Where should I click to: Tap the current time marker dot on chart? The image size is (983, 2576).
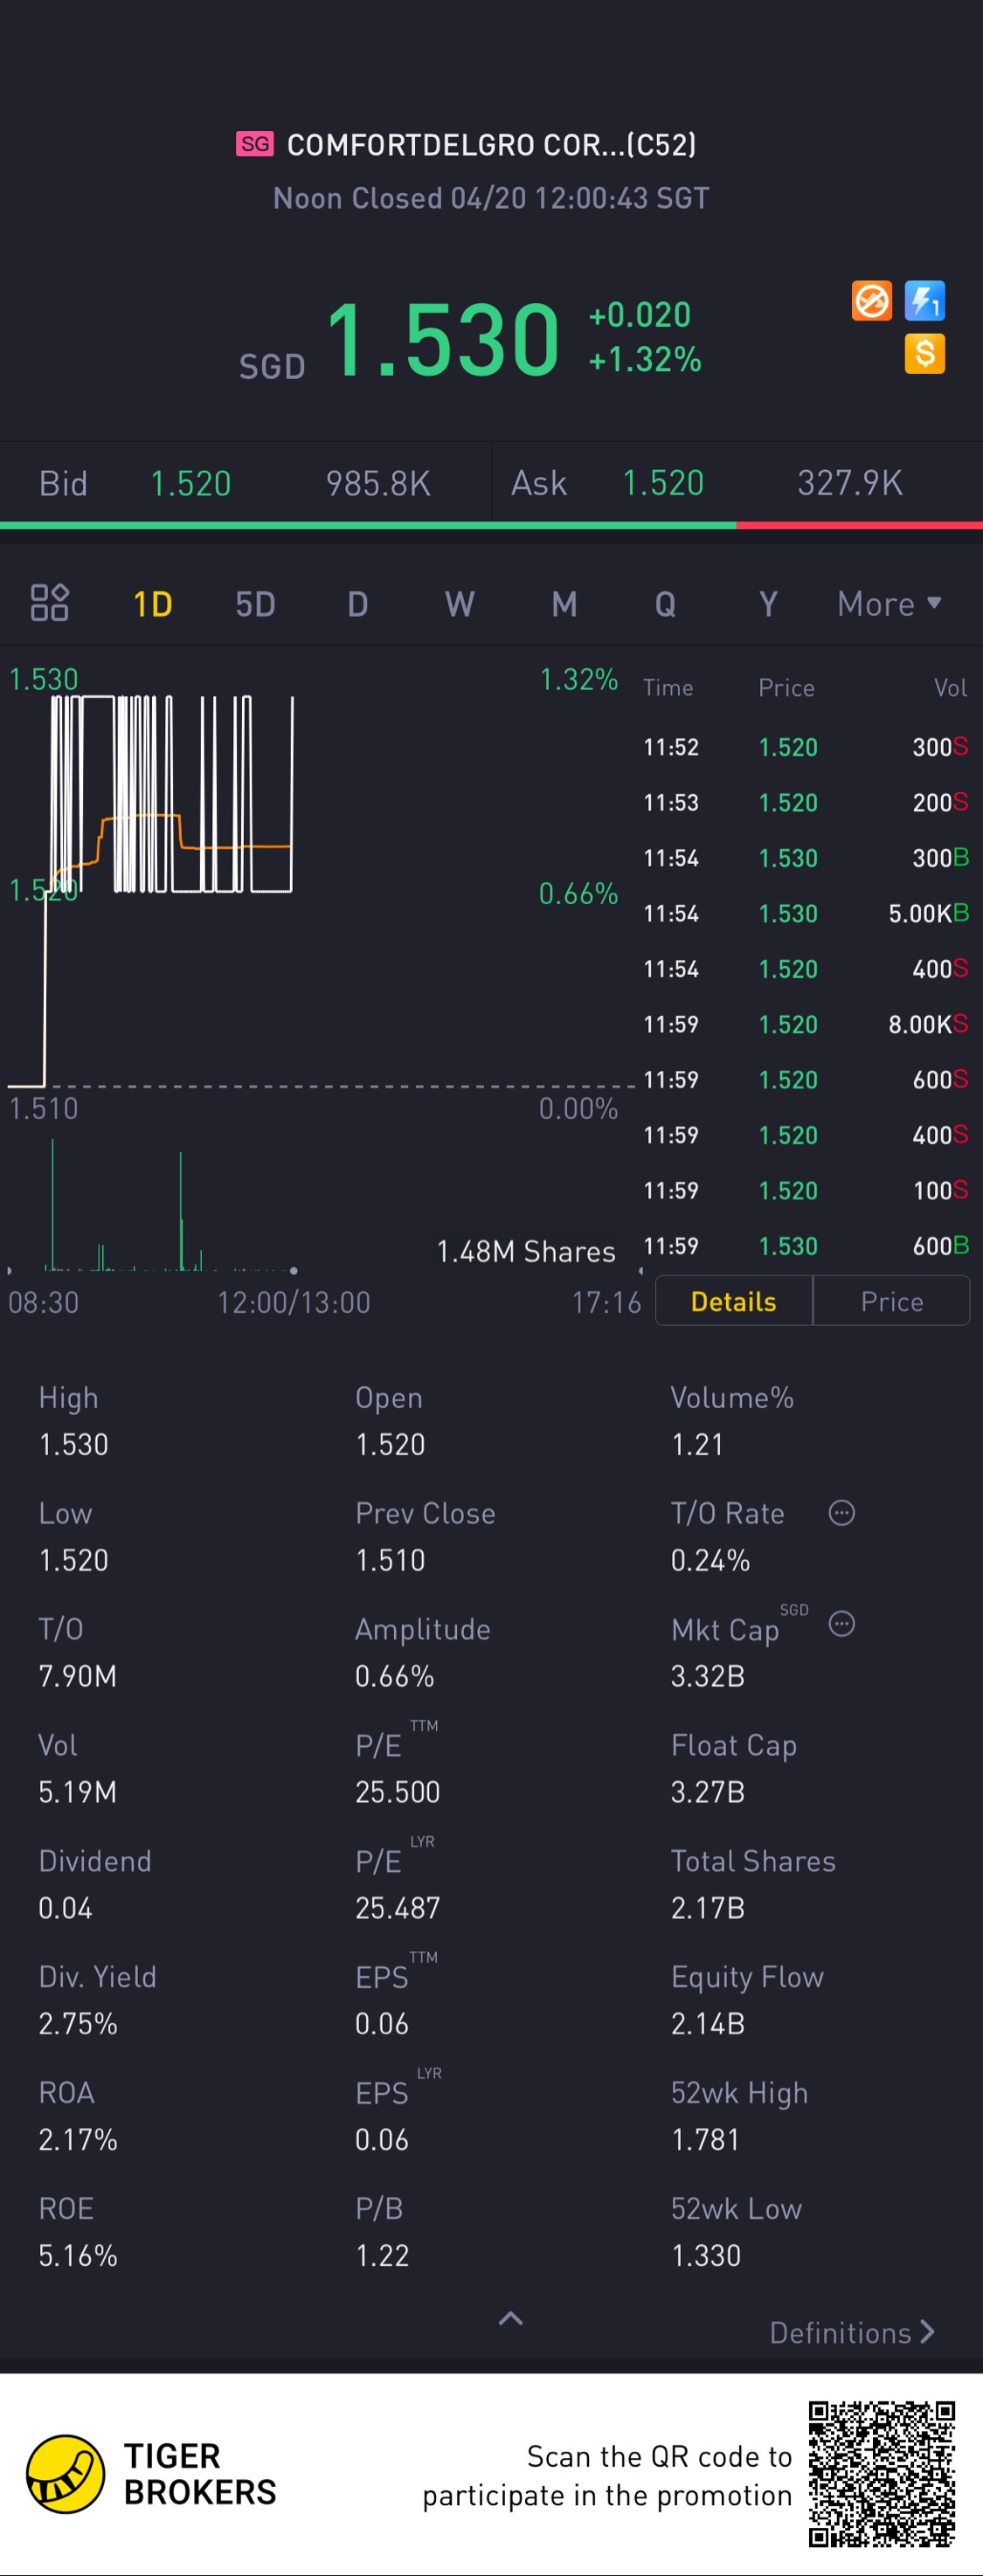[x=293, y=1270]
